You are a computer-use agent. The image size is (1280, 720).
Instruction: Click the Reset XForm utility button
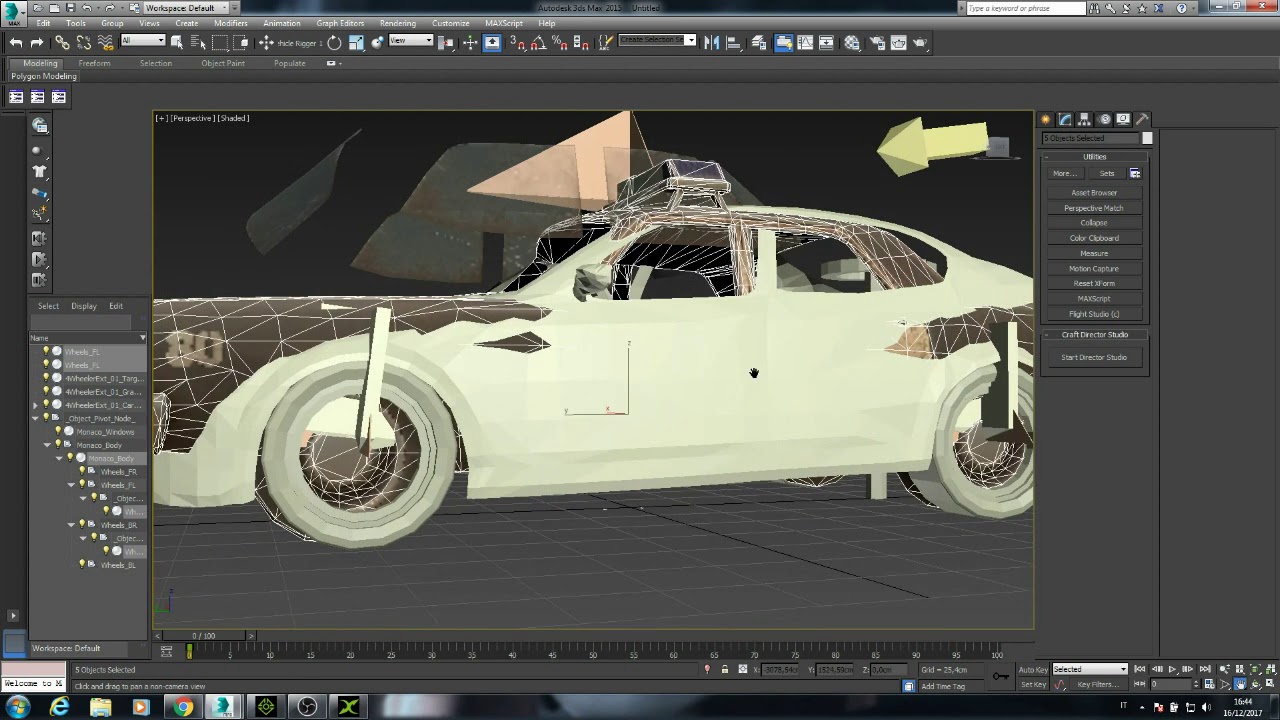(x=1094, y=283)
